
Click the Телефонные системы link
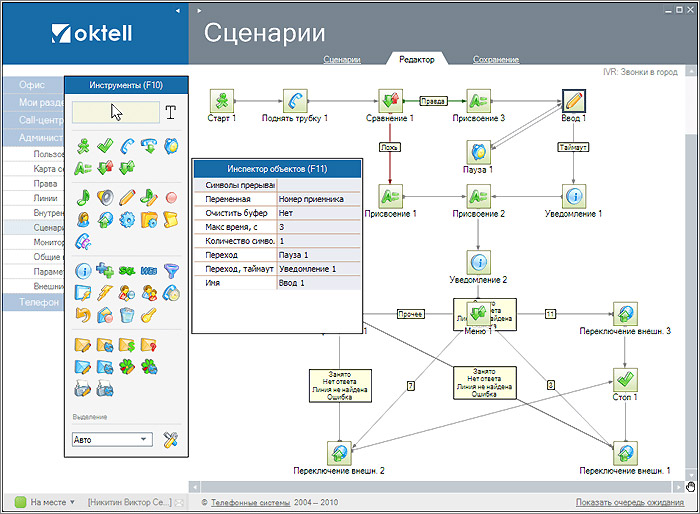[x=250, y=502]
